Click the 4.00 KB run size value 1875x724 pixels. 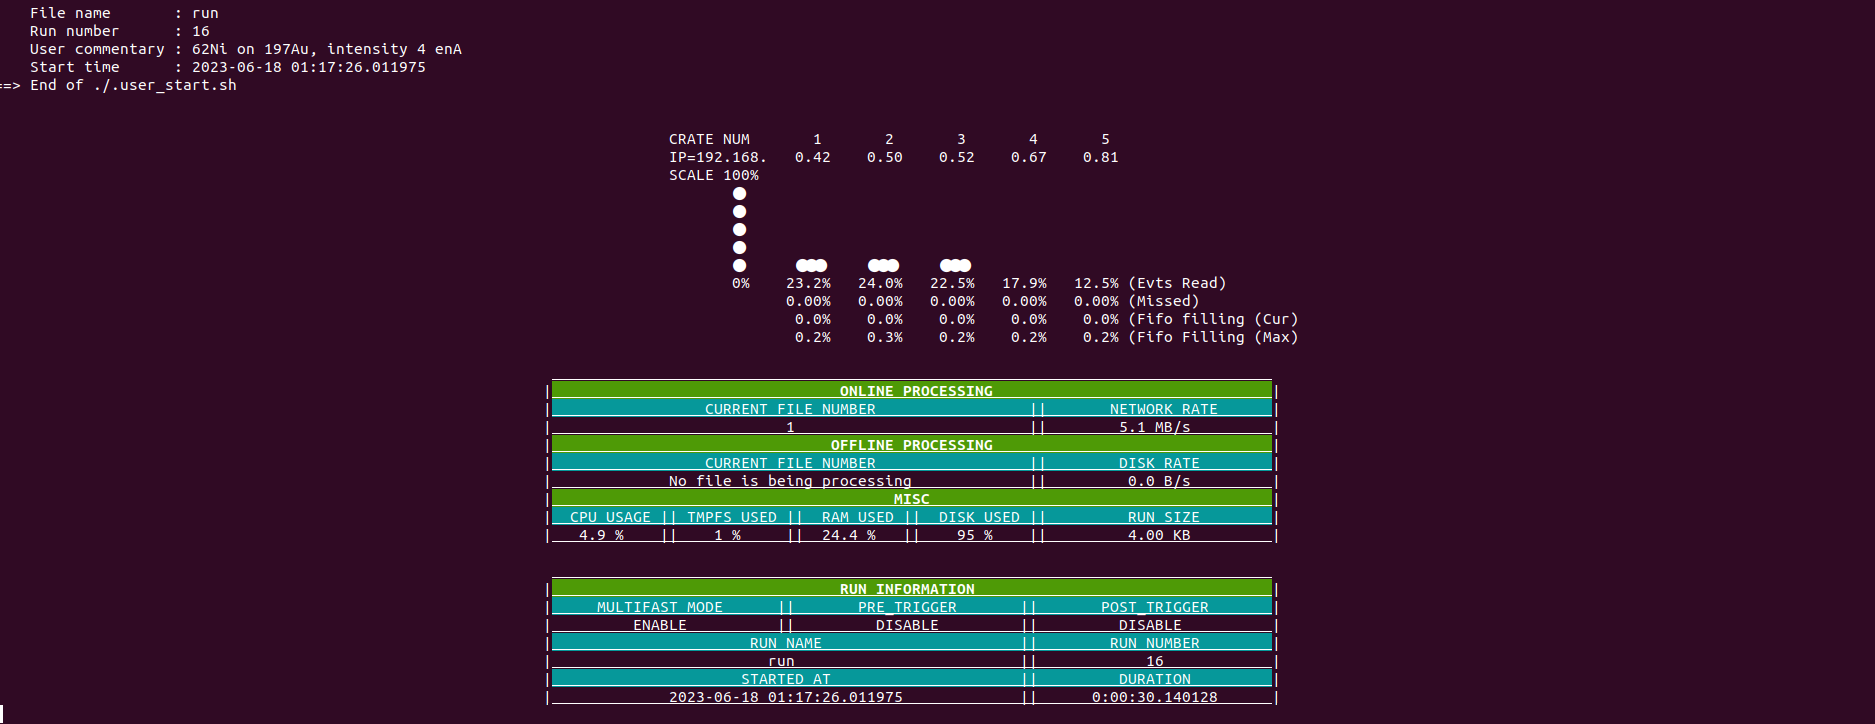1158,535
